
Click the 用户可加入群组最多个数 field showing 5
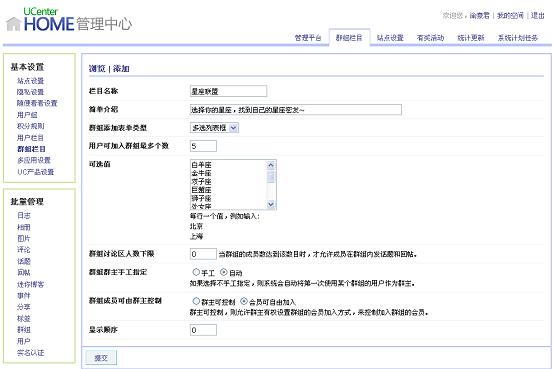[x=203, y=146]
